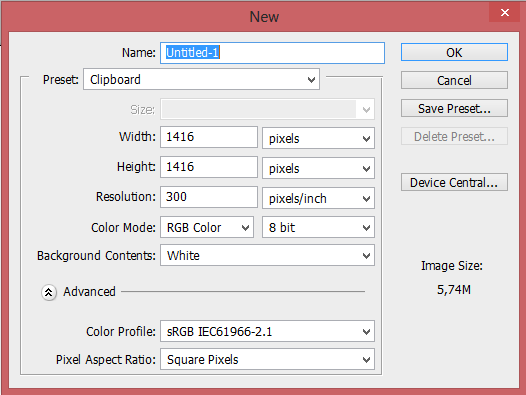Open the Pixel Aspect Ratio dropdown
This screenshot has width=526, height=395.
click(x=267, y=359)
